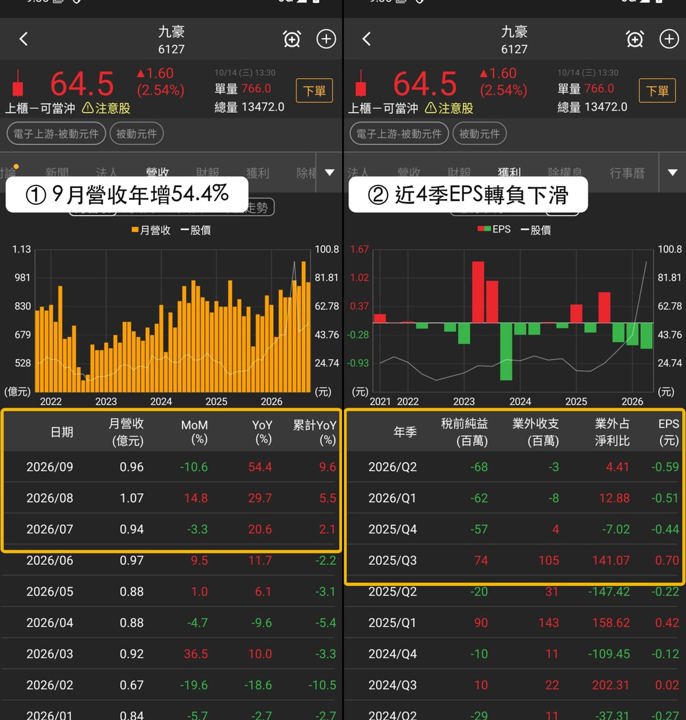The height and width of the screenshot is (720, 686).
Task: Tap 下單 order button in right panel
Action: (x=657, y=90)
